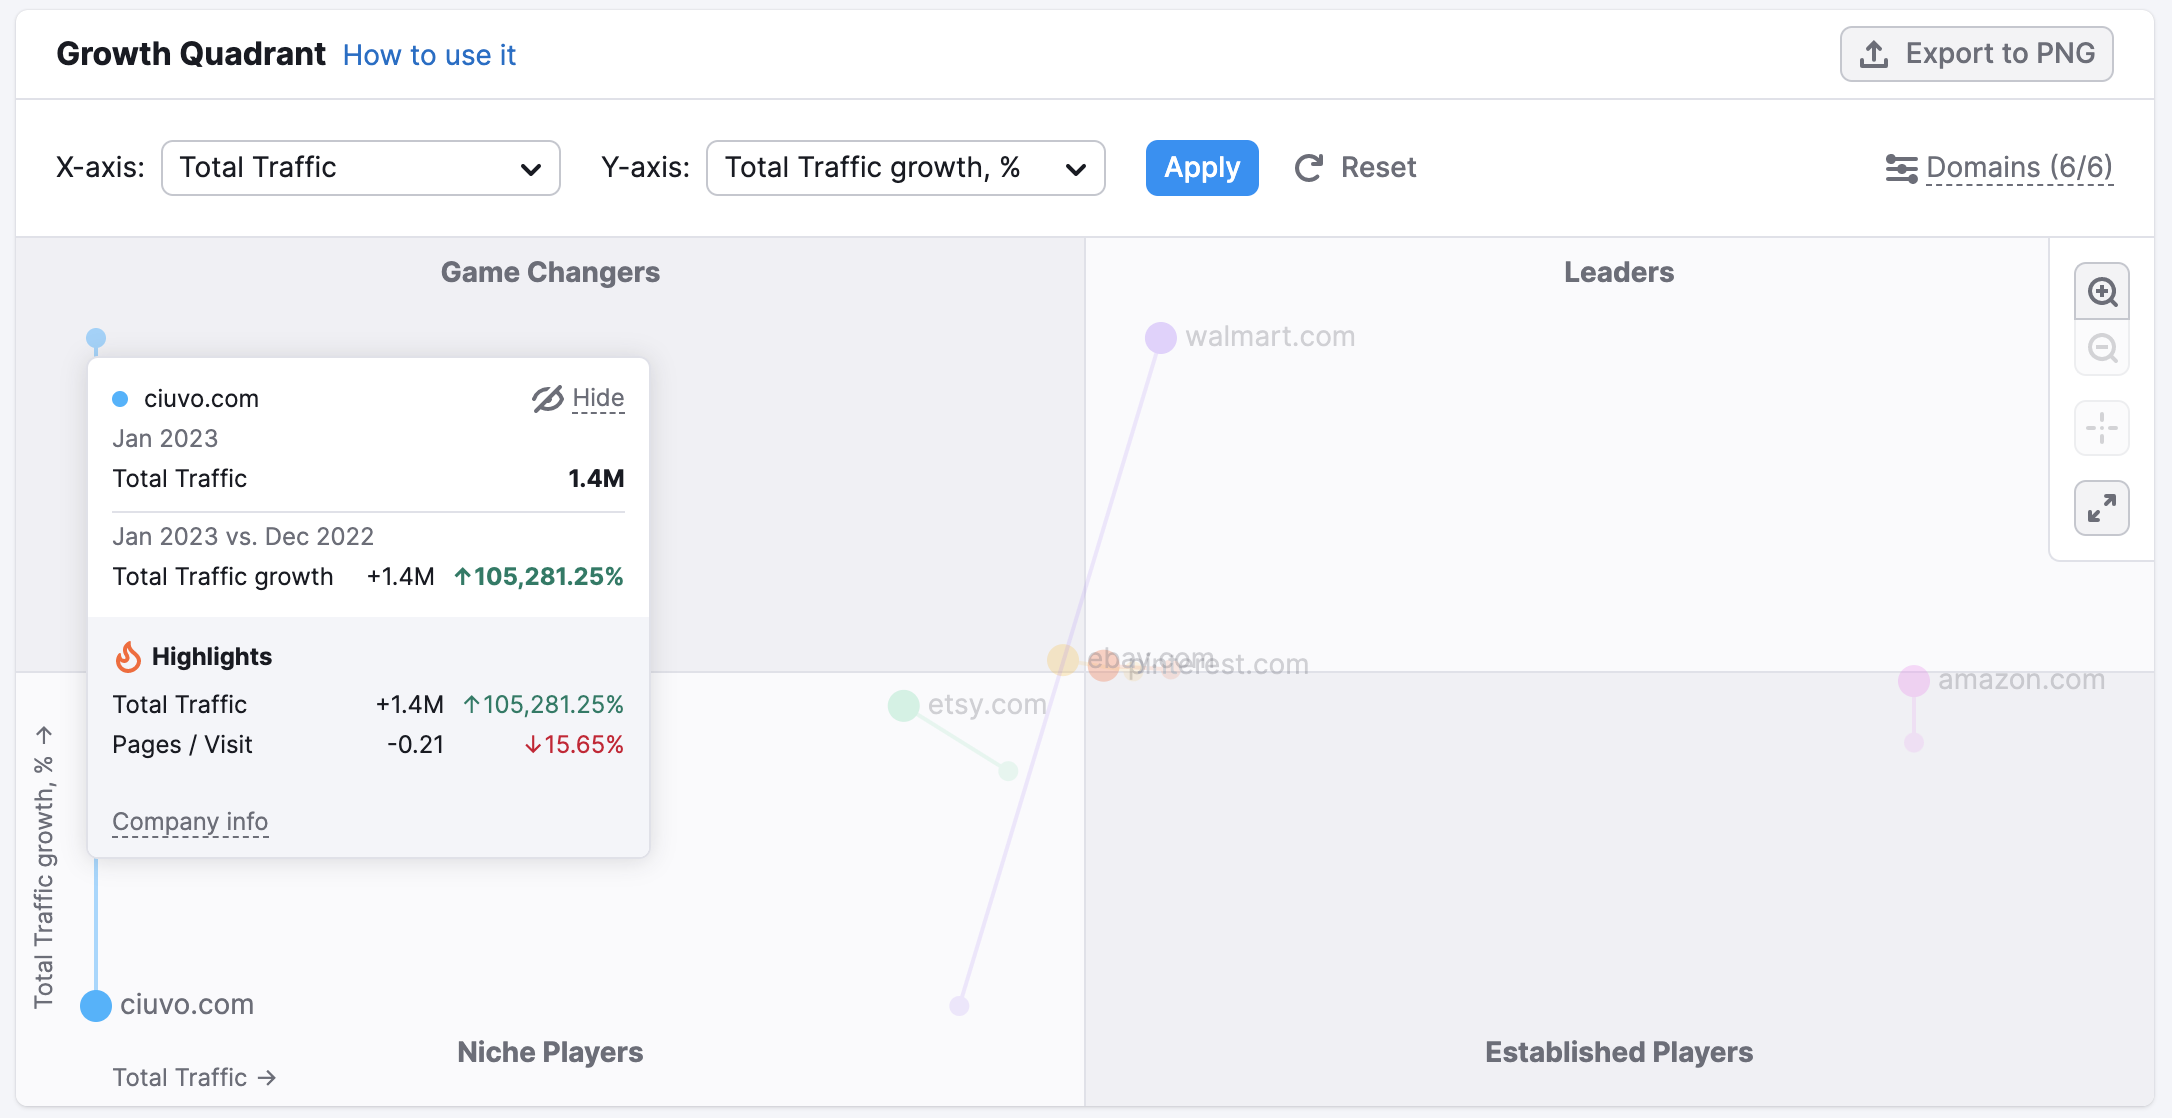Click the ciuvo.com large blue data point
Viewport: 2172px width, 1118px height.
[96, 1005]
